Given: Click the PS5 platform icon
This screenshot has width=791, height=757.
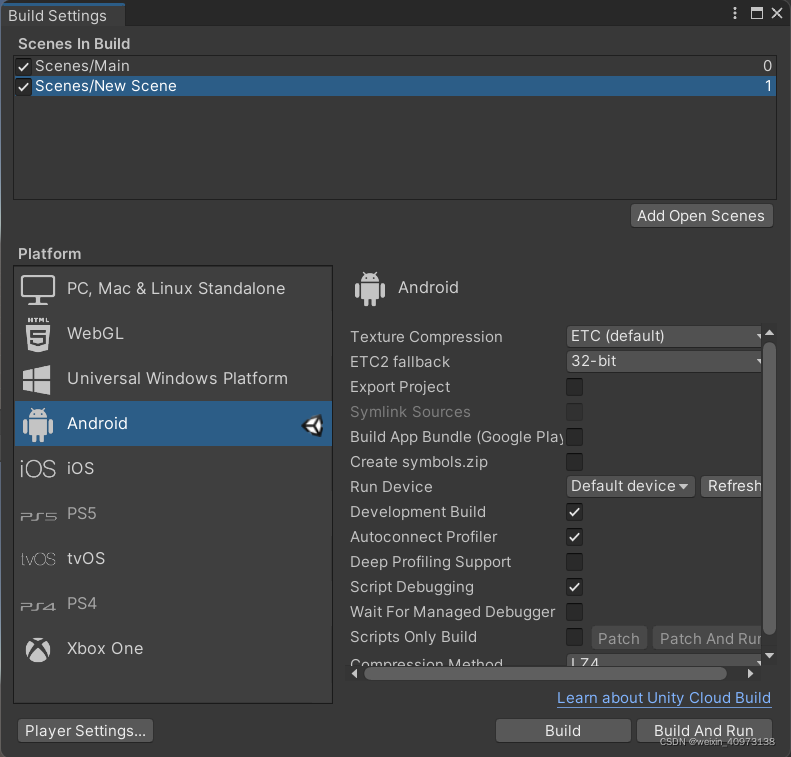Looking at the screenshot, I should click(x=38, y=516).
